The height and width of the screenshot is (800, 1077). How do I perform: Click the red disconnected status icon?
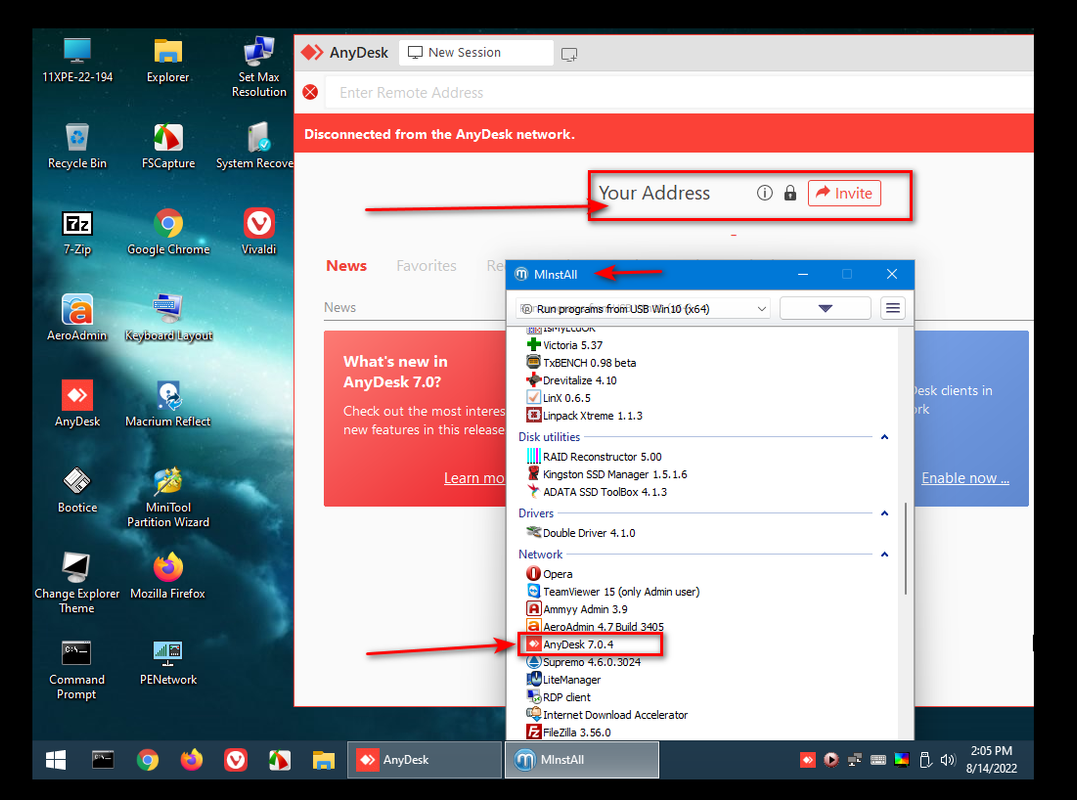point(310,92)
